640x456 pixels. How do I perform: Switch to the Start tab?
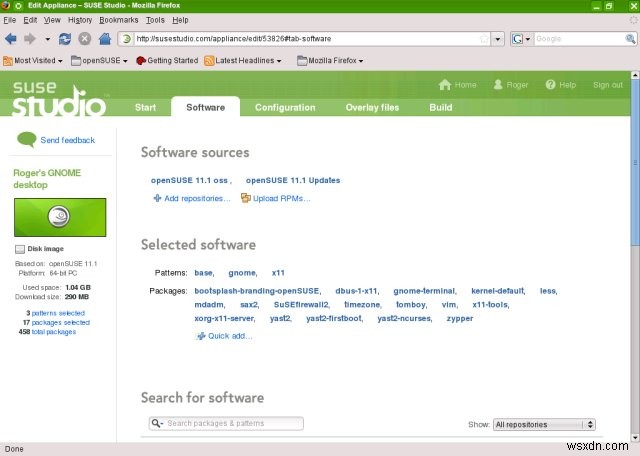pyautogui.click(x=145, y=107)
